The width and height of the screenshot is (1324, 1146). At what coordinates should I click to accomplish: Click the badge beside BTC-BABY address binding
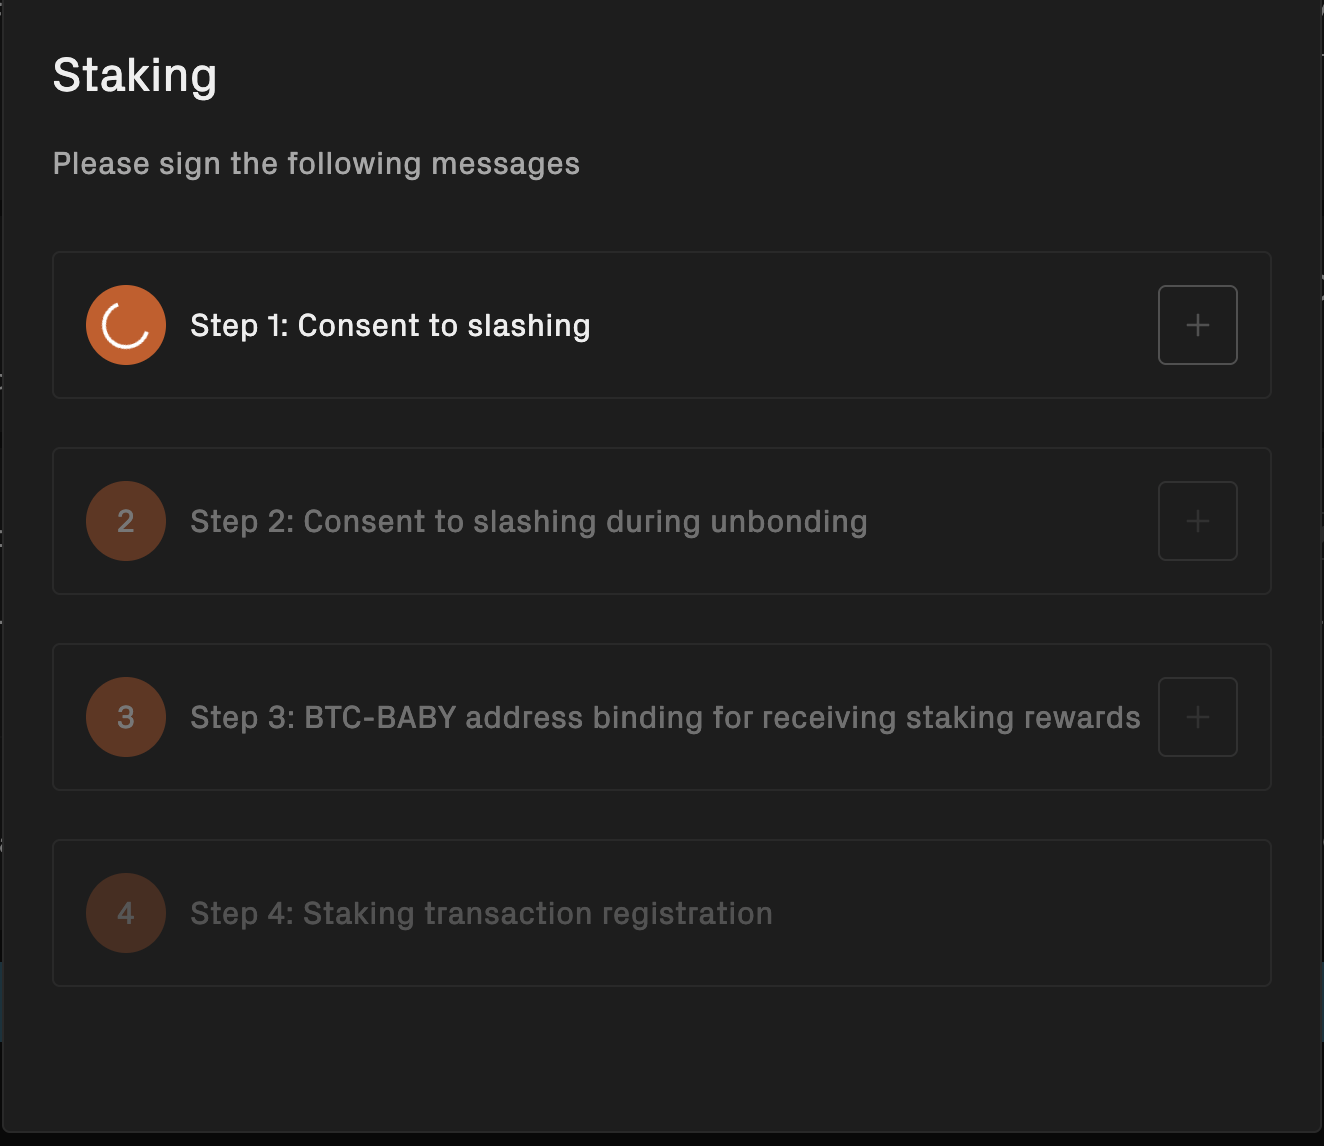pos(126,717)
